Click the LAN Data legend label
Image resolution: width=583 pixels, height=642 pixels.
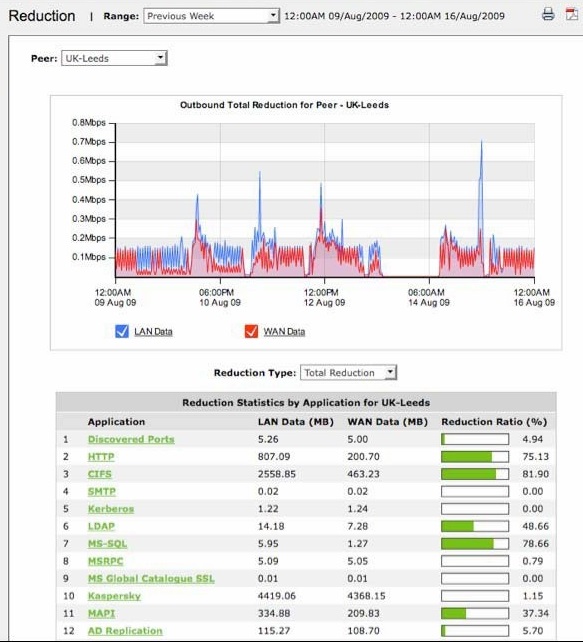coord(153,332)
